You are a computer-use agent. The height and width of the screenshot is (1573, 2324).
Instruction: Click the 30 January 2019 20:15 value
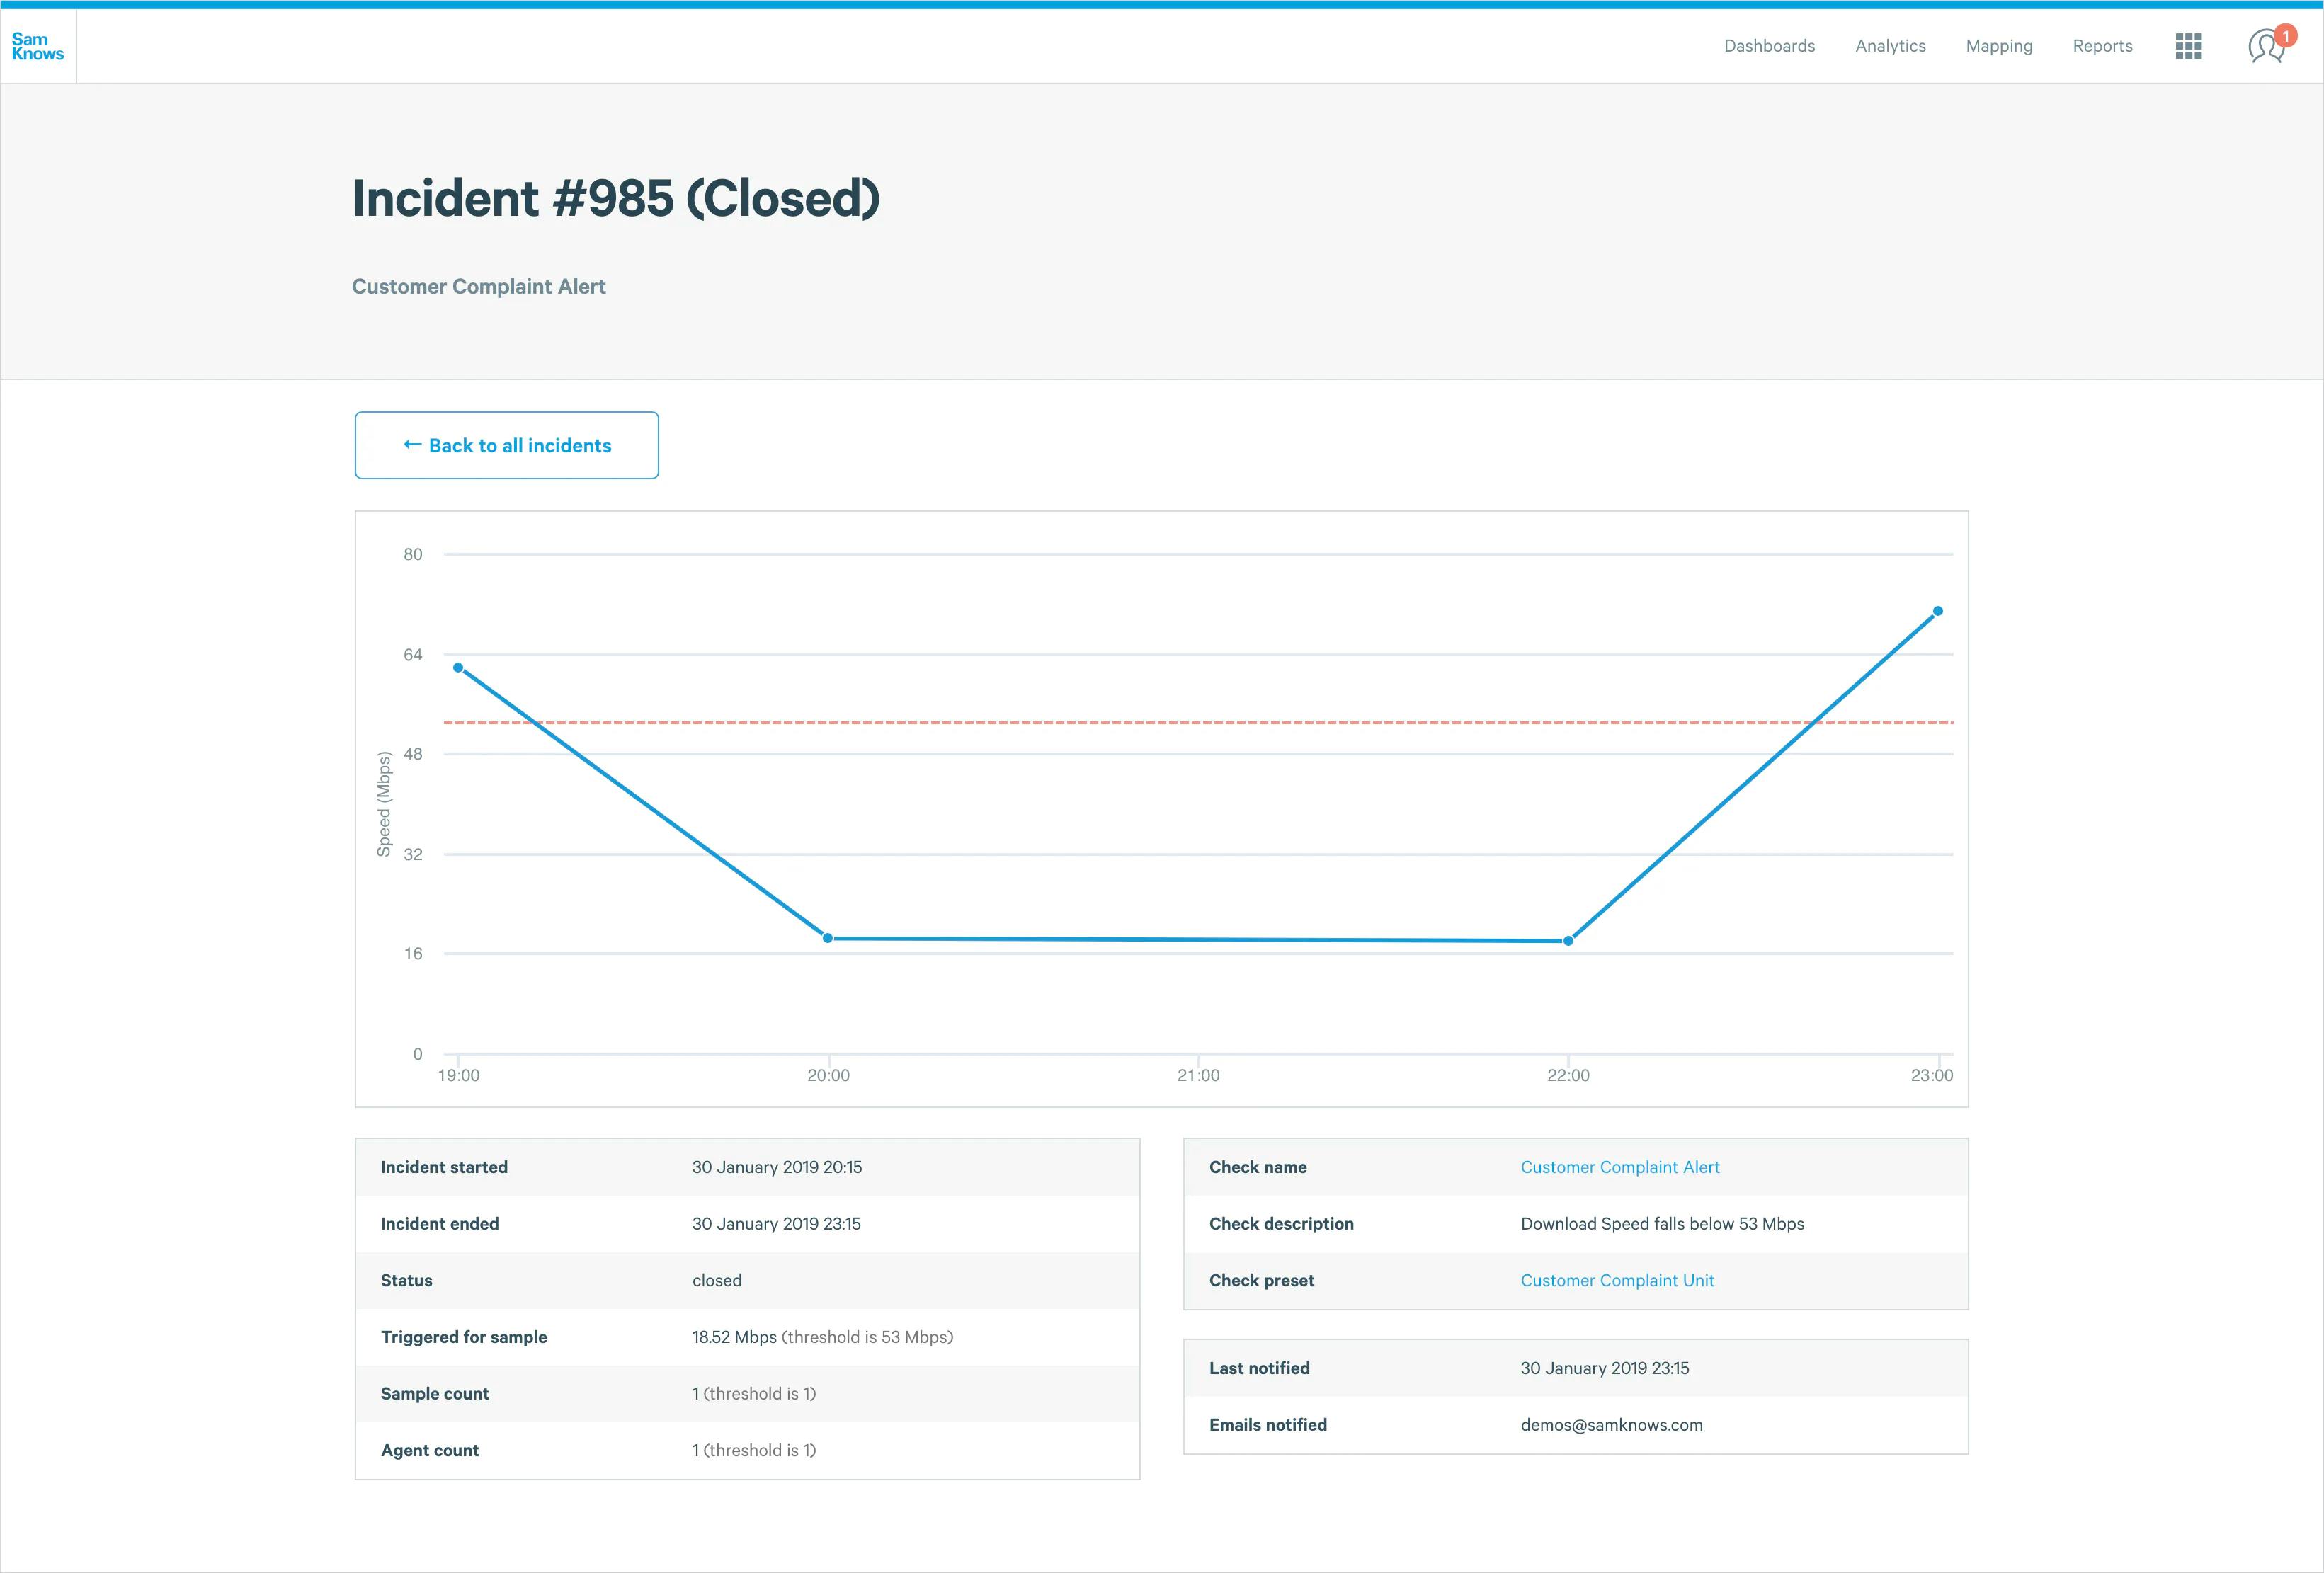pos(777,1167)
